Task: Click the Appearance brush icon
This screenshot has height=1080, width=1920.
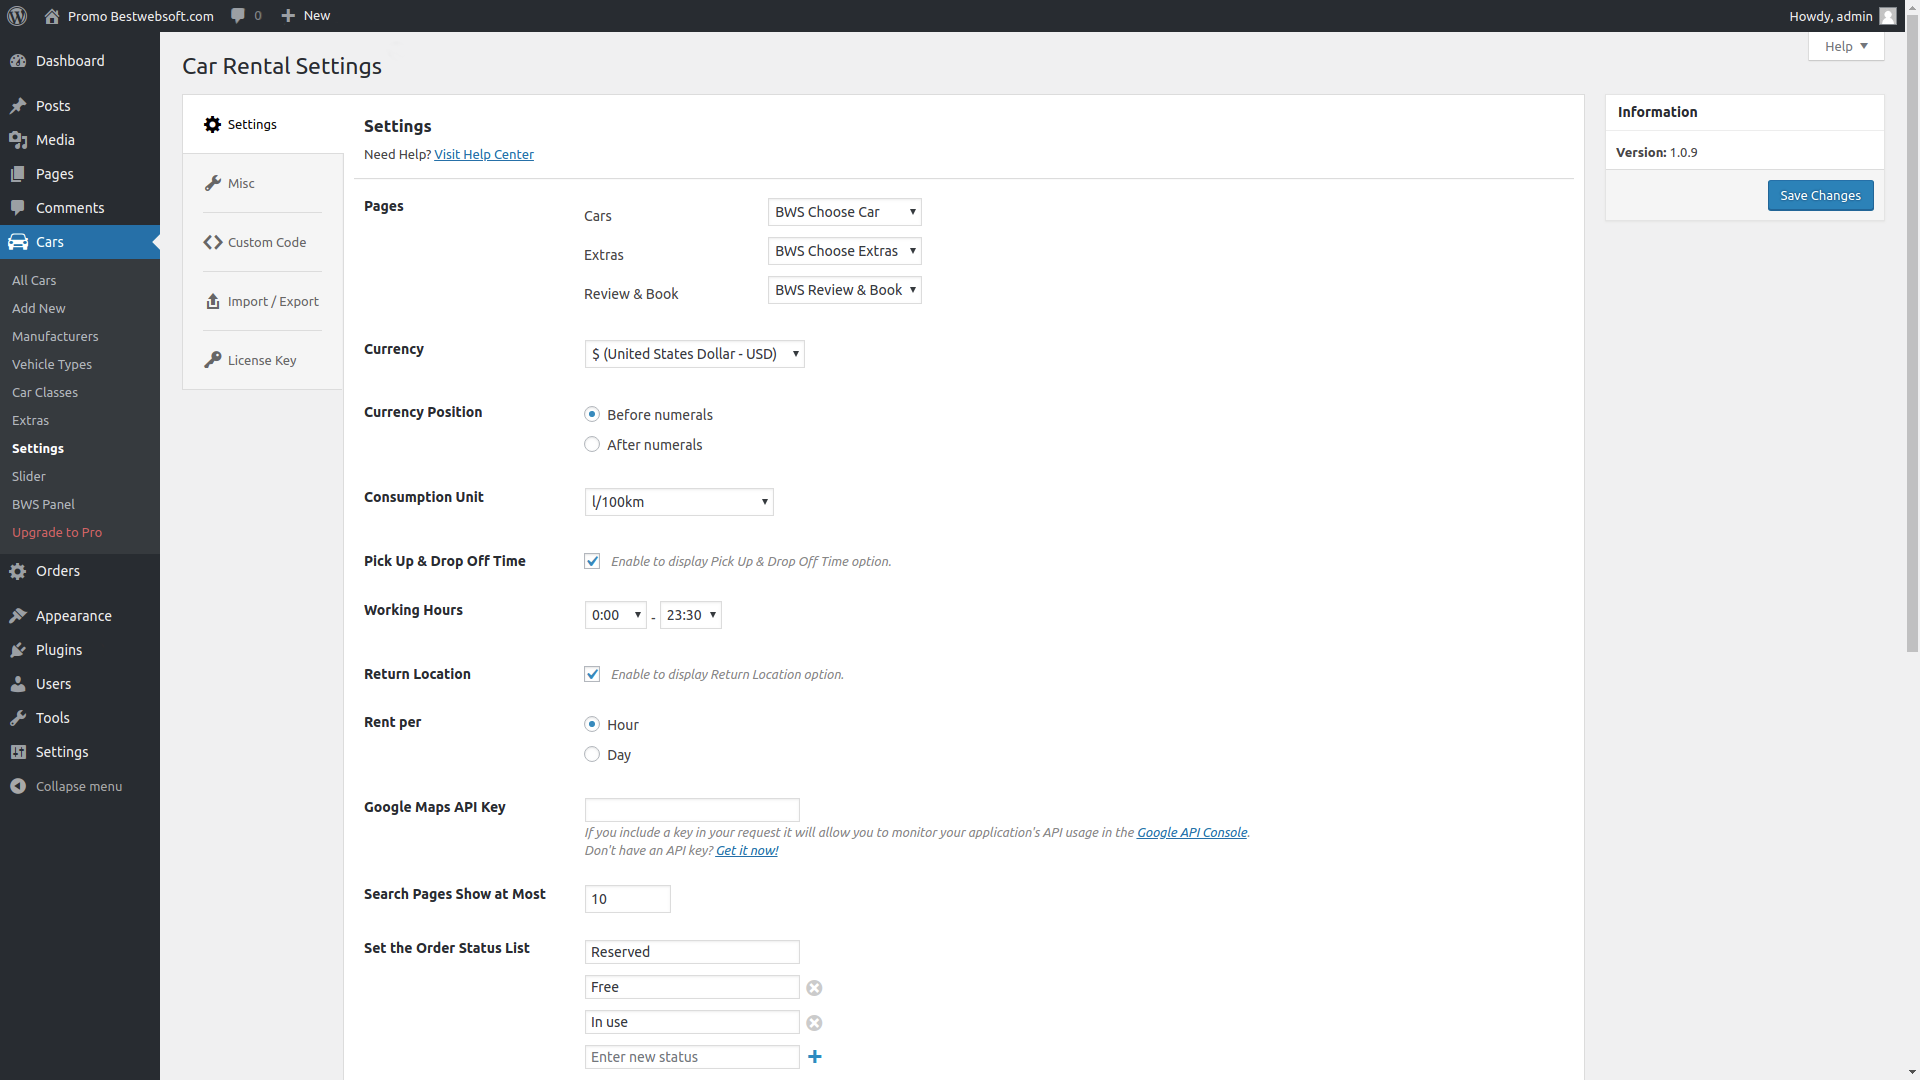Action: point(18,616)
